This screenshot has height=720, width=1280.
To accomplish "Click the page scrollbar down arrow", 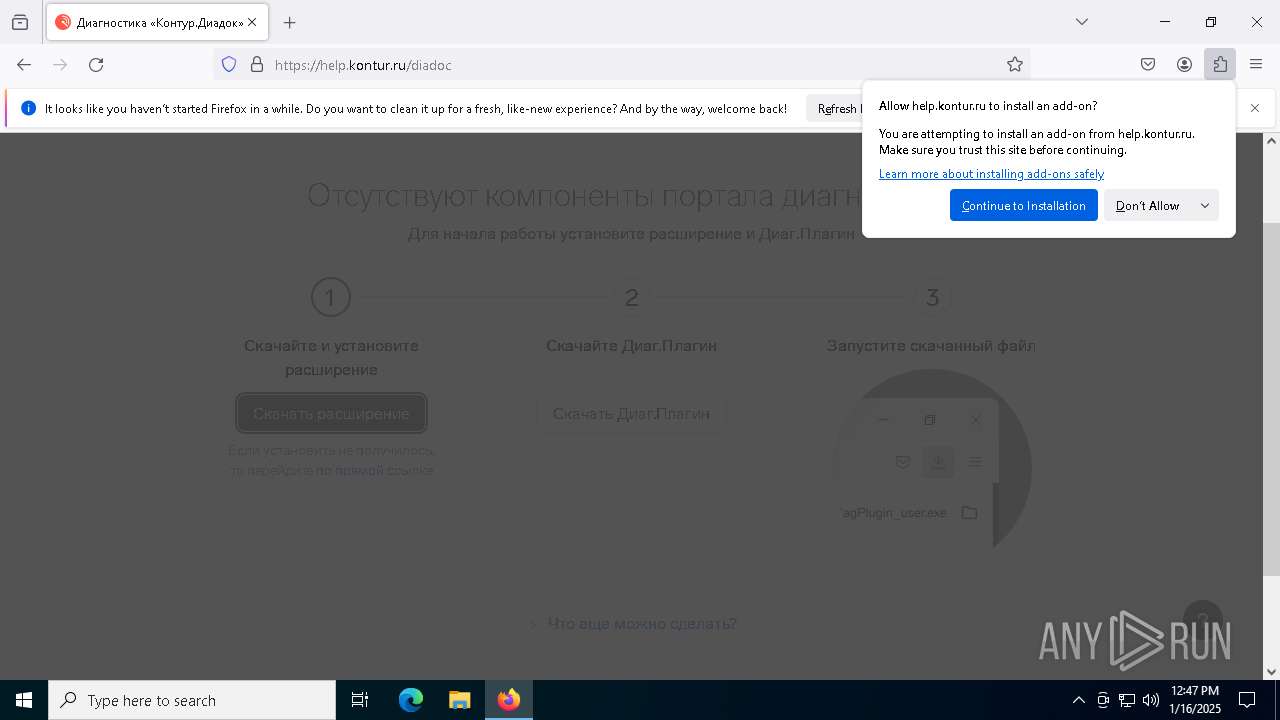I will click(1271, 672).
